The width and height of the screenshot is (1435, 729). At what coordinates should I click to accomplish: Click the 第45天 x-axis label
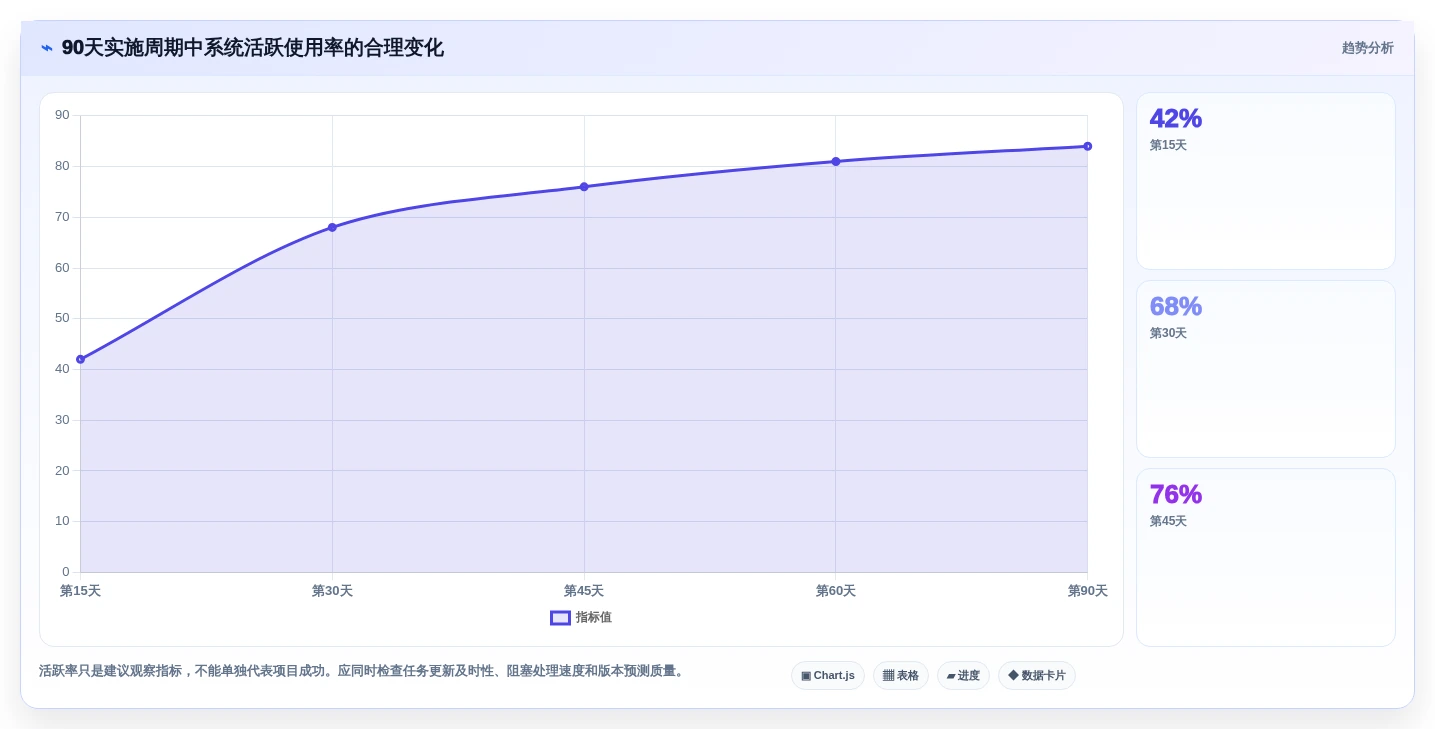(584, 591)
